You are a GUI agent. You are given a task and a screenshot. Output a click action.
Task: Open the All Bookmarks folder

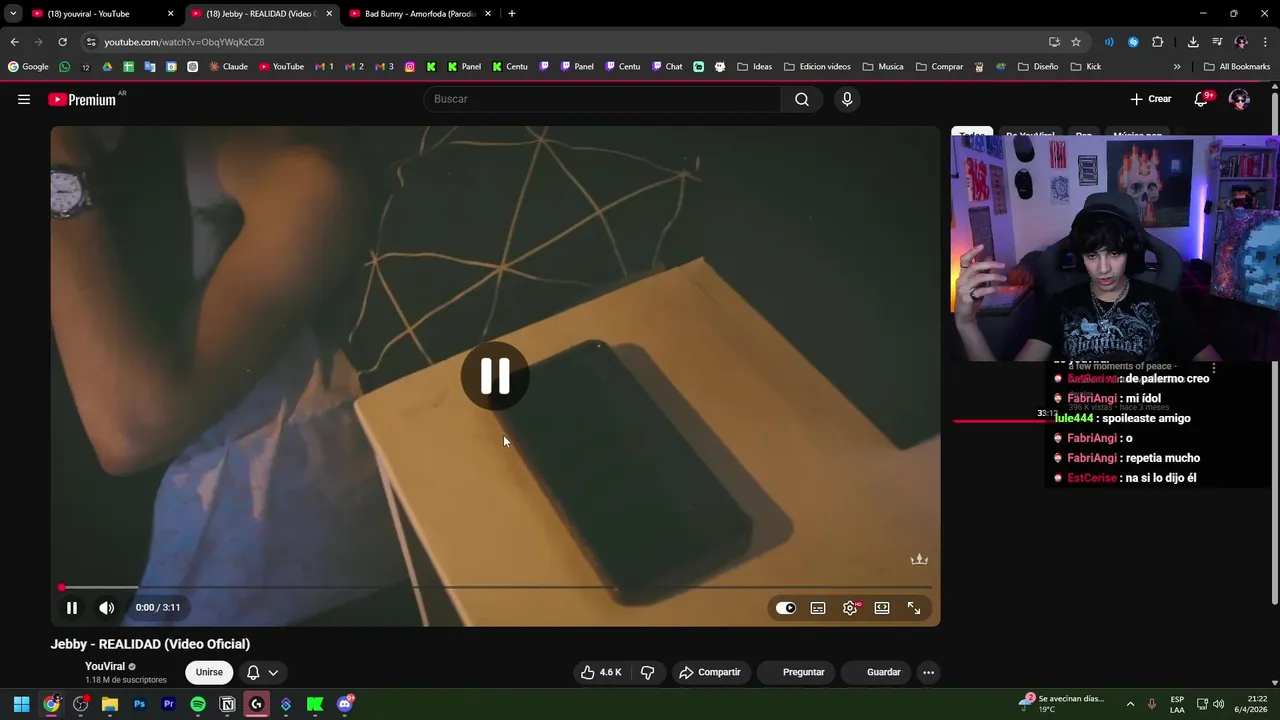pos(1237,67)
